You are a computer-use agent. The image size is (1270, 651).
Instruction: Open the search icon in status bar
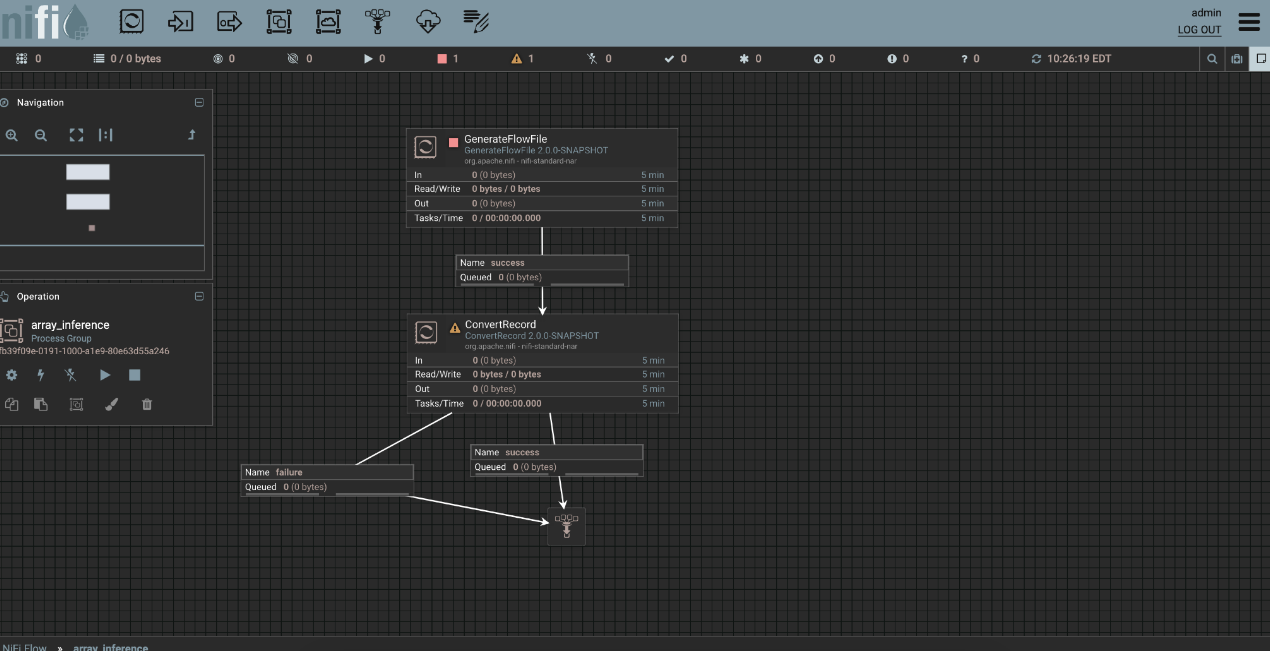(x=1212, y=59)
